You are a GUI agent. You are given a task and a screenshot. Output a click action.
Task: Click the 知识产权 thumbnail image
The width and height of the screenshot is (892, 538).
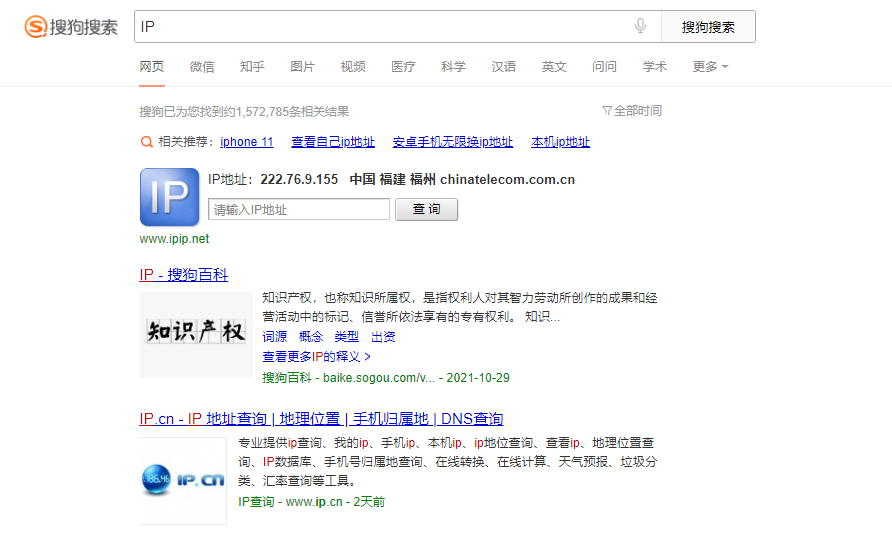point(196,335)
